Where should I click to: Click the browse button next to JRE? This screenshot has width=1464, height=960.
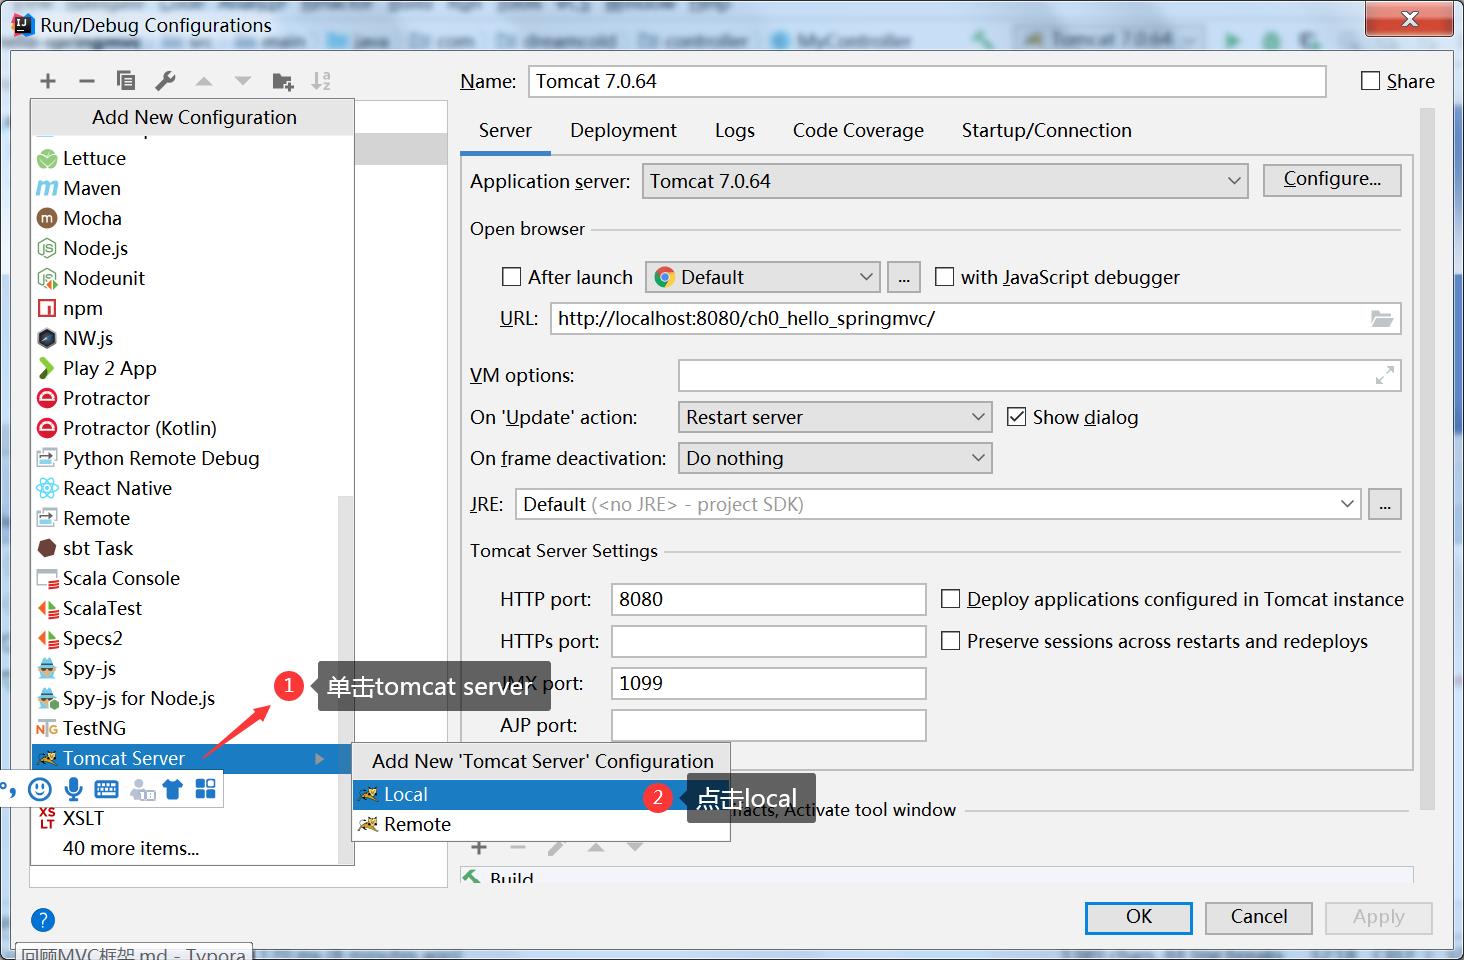(1385, 504)
